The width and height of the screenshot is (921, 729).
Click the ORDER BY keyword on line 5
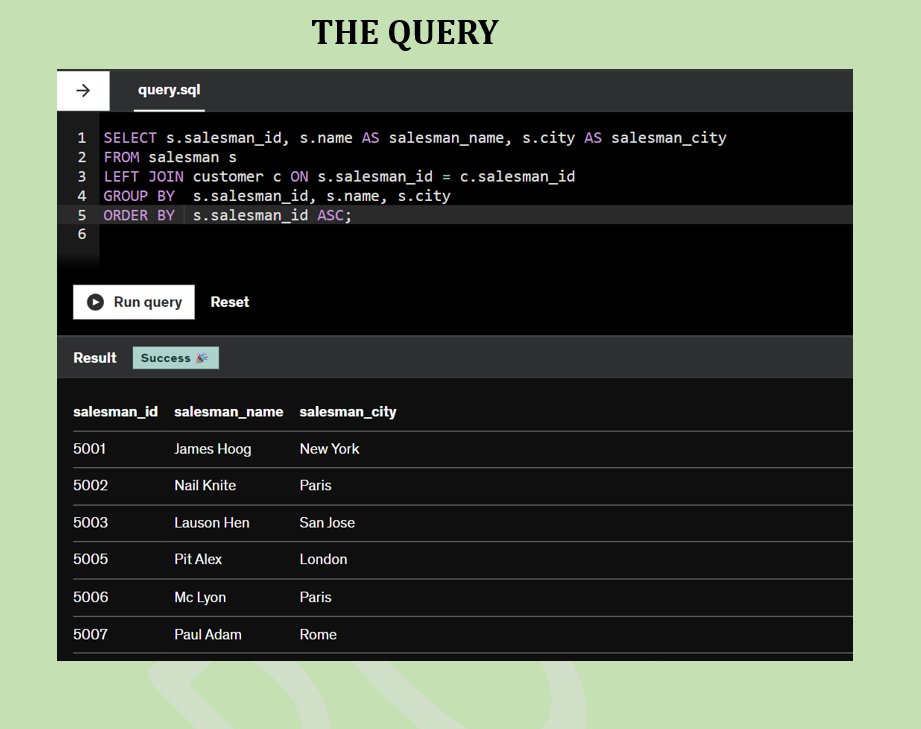(x=139, y=216)
